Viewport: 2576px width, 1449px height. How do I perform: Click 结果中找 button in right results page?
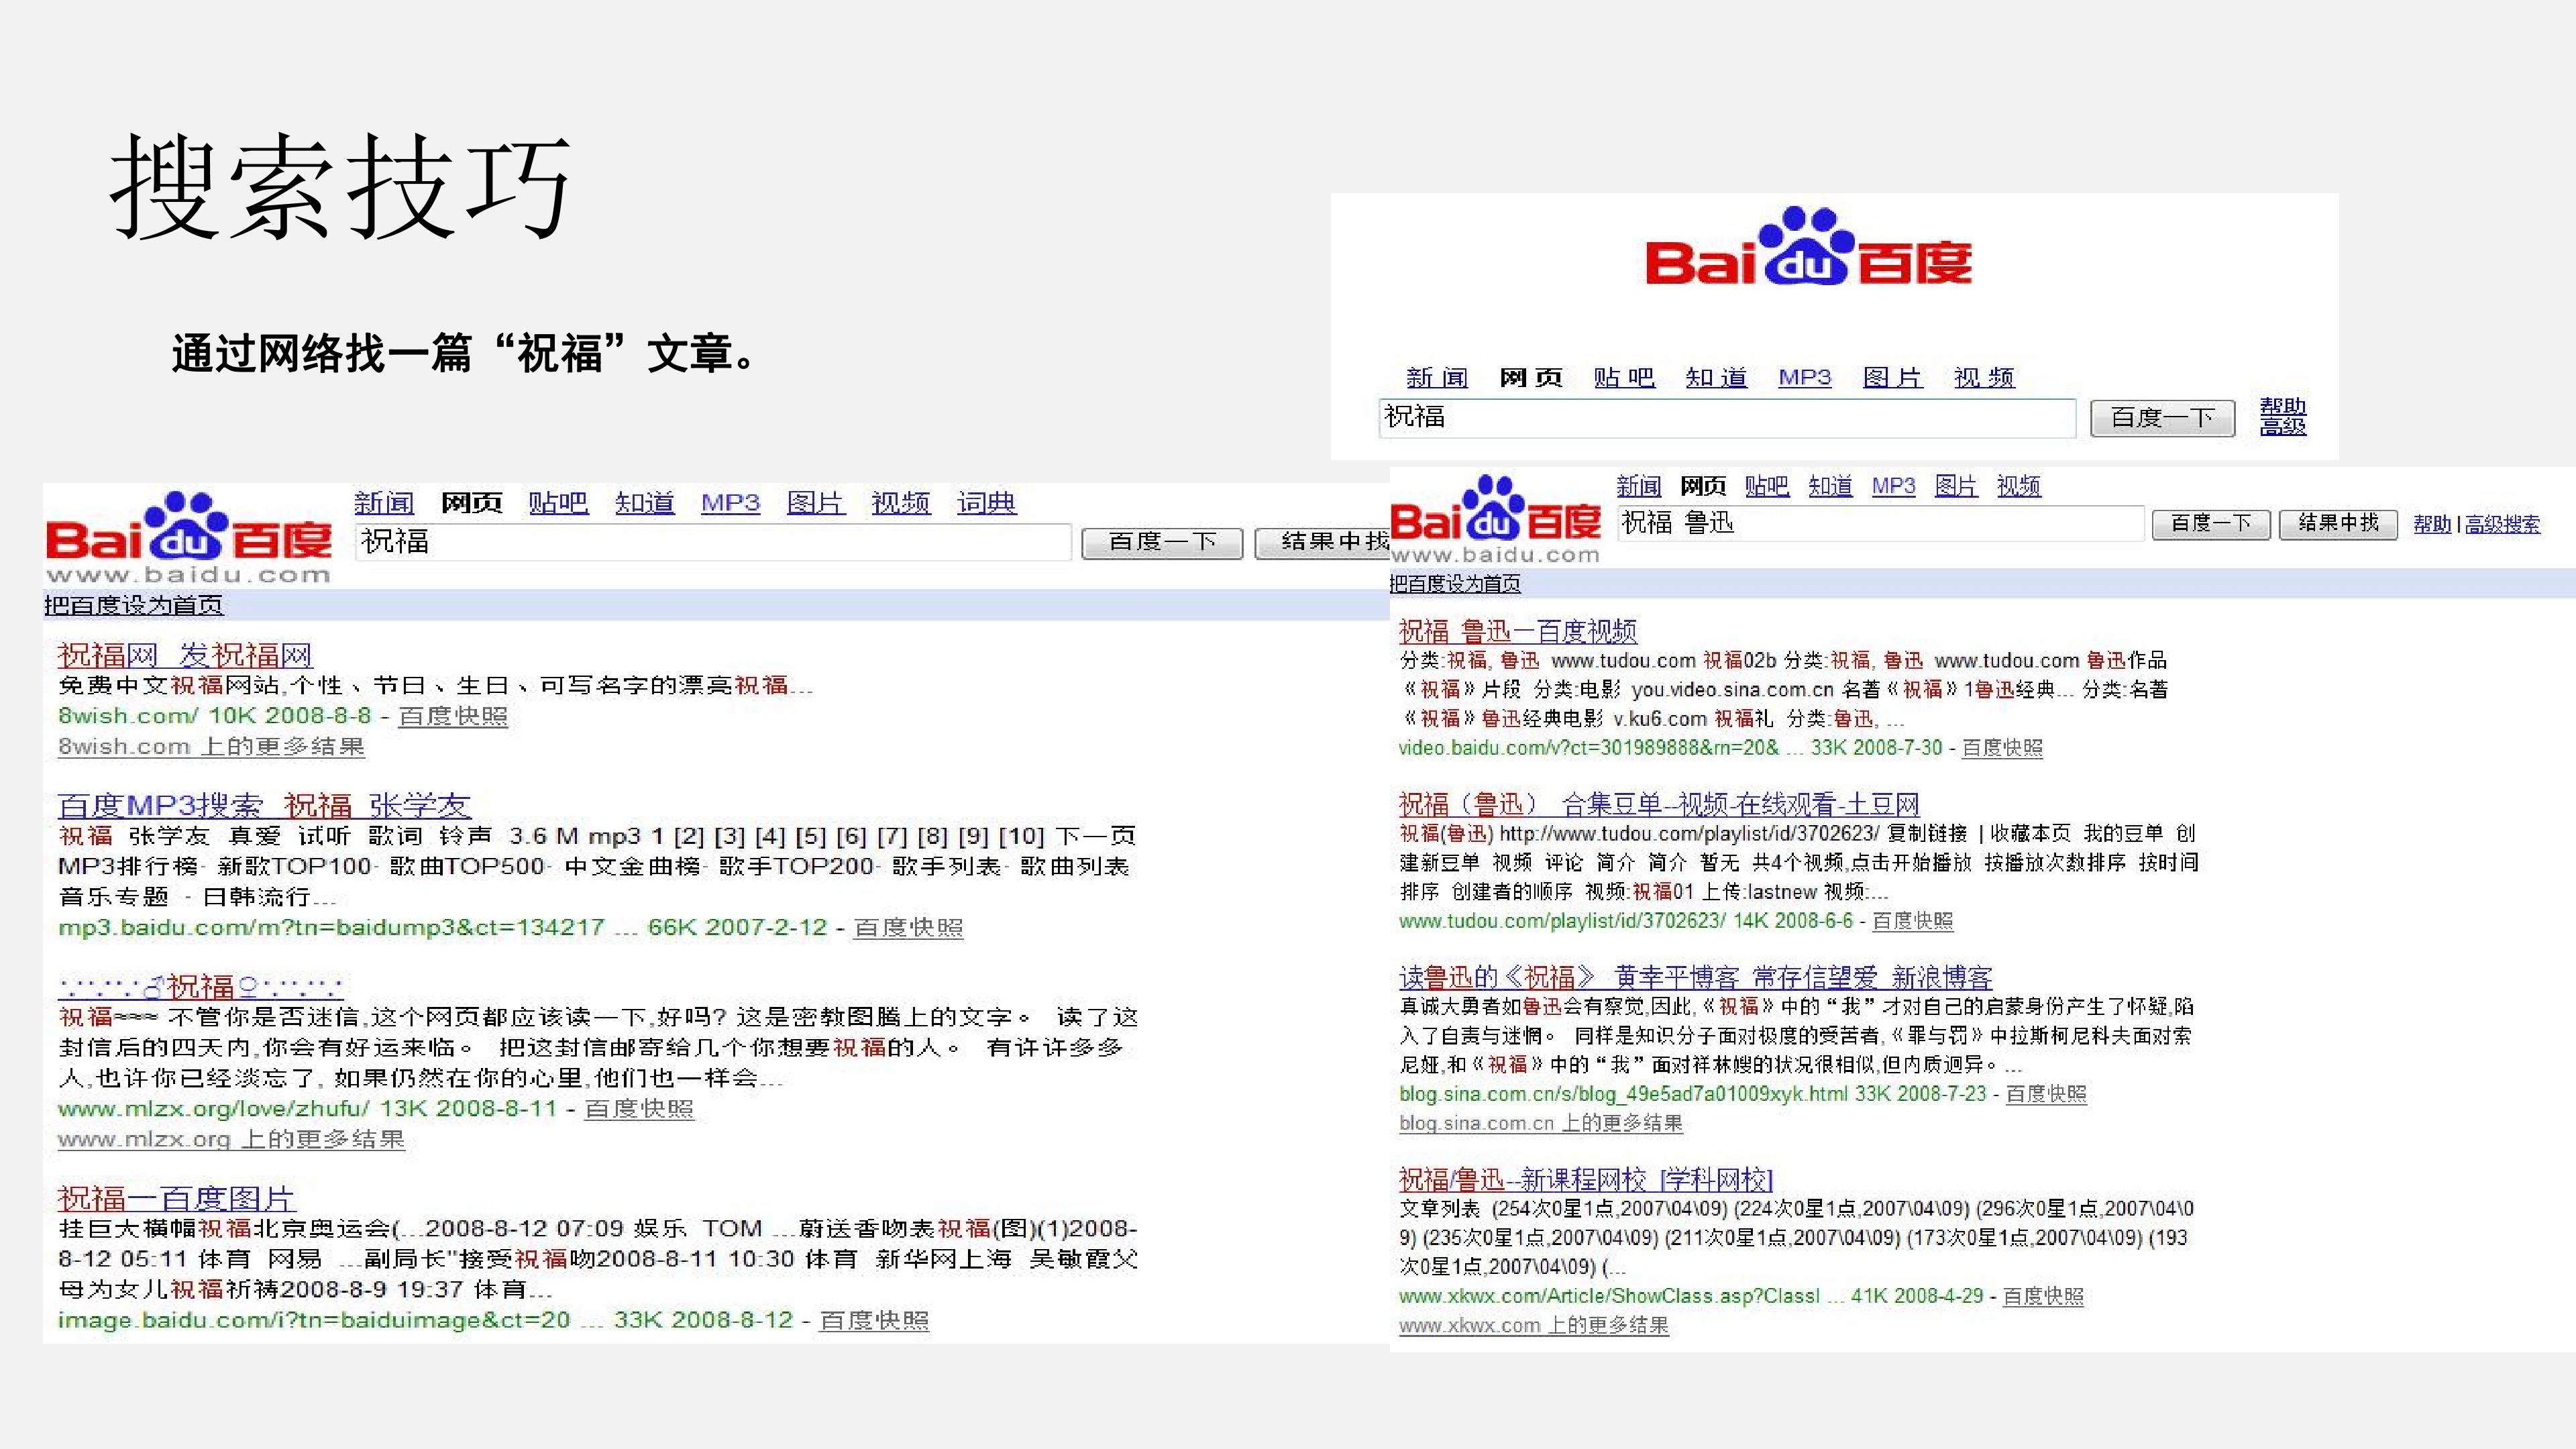point(2338,523)
